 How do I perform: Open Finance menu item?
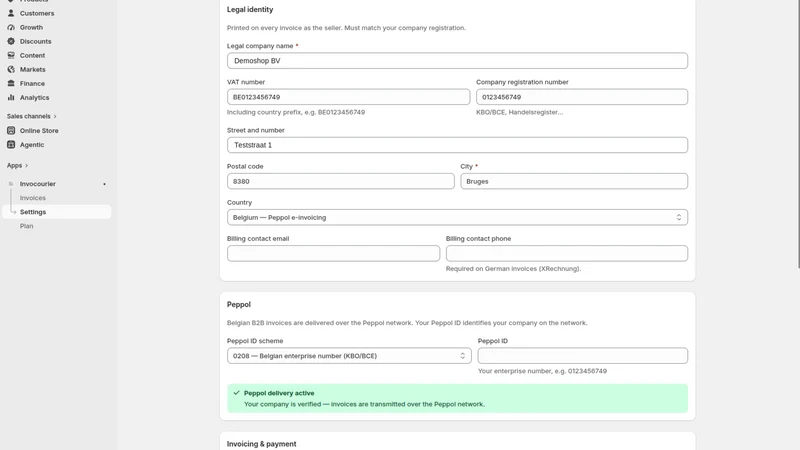[32, 83]
